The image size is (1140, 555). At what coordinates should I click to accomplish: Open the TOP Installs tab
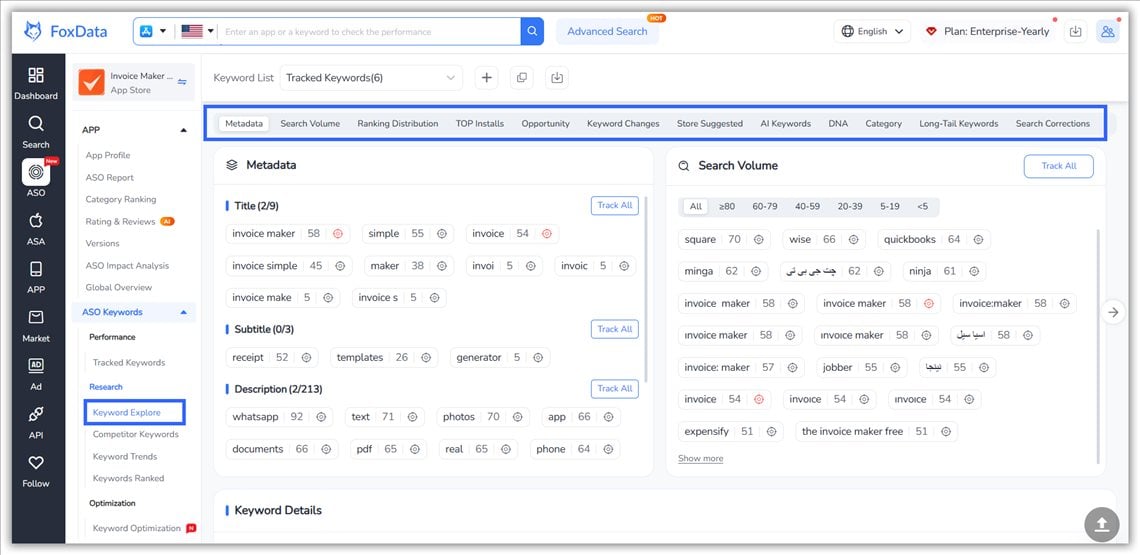pyautogui.click(x=480, y=124)
